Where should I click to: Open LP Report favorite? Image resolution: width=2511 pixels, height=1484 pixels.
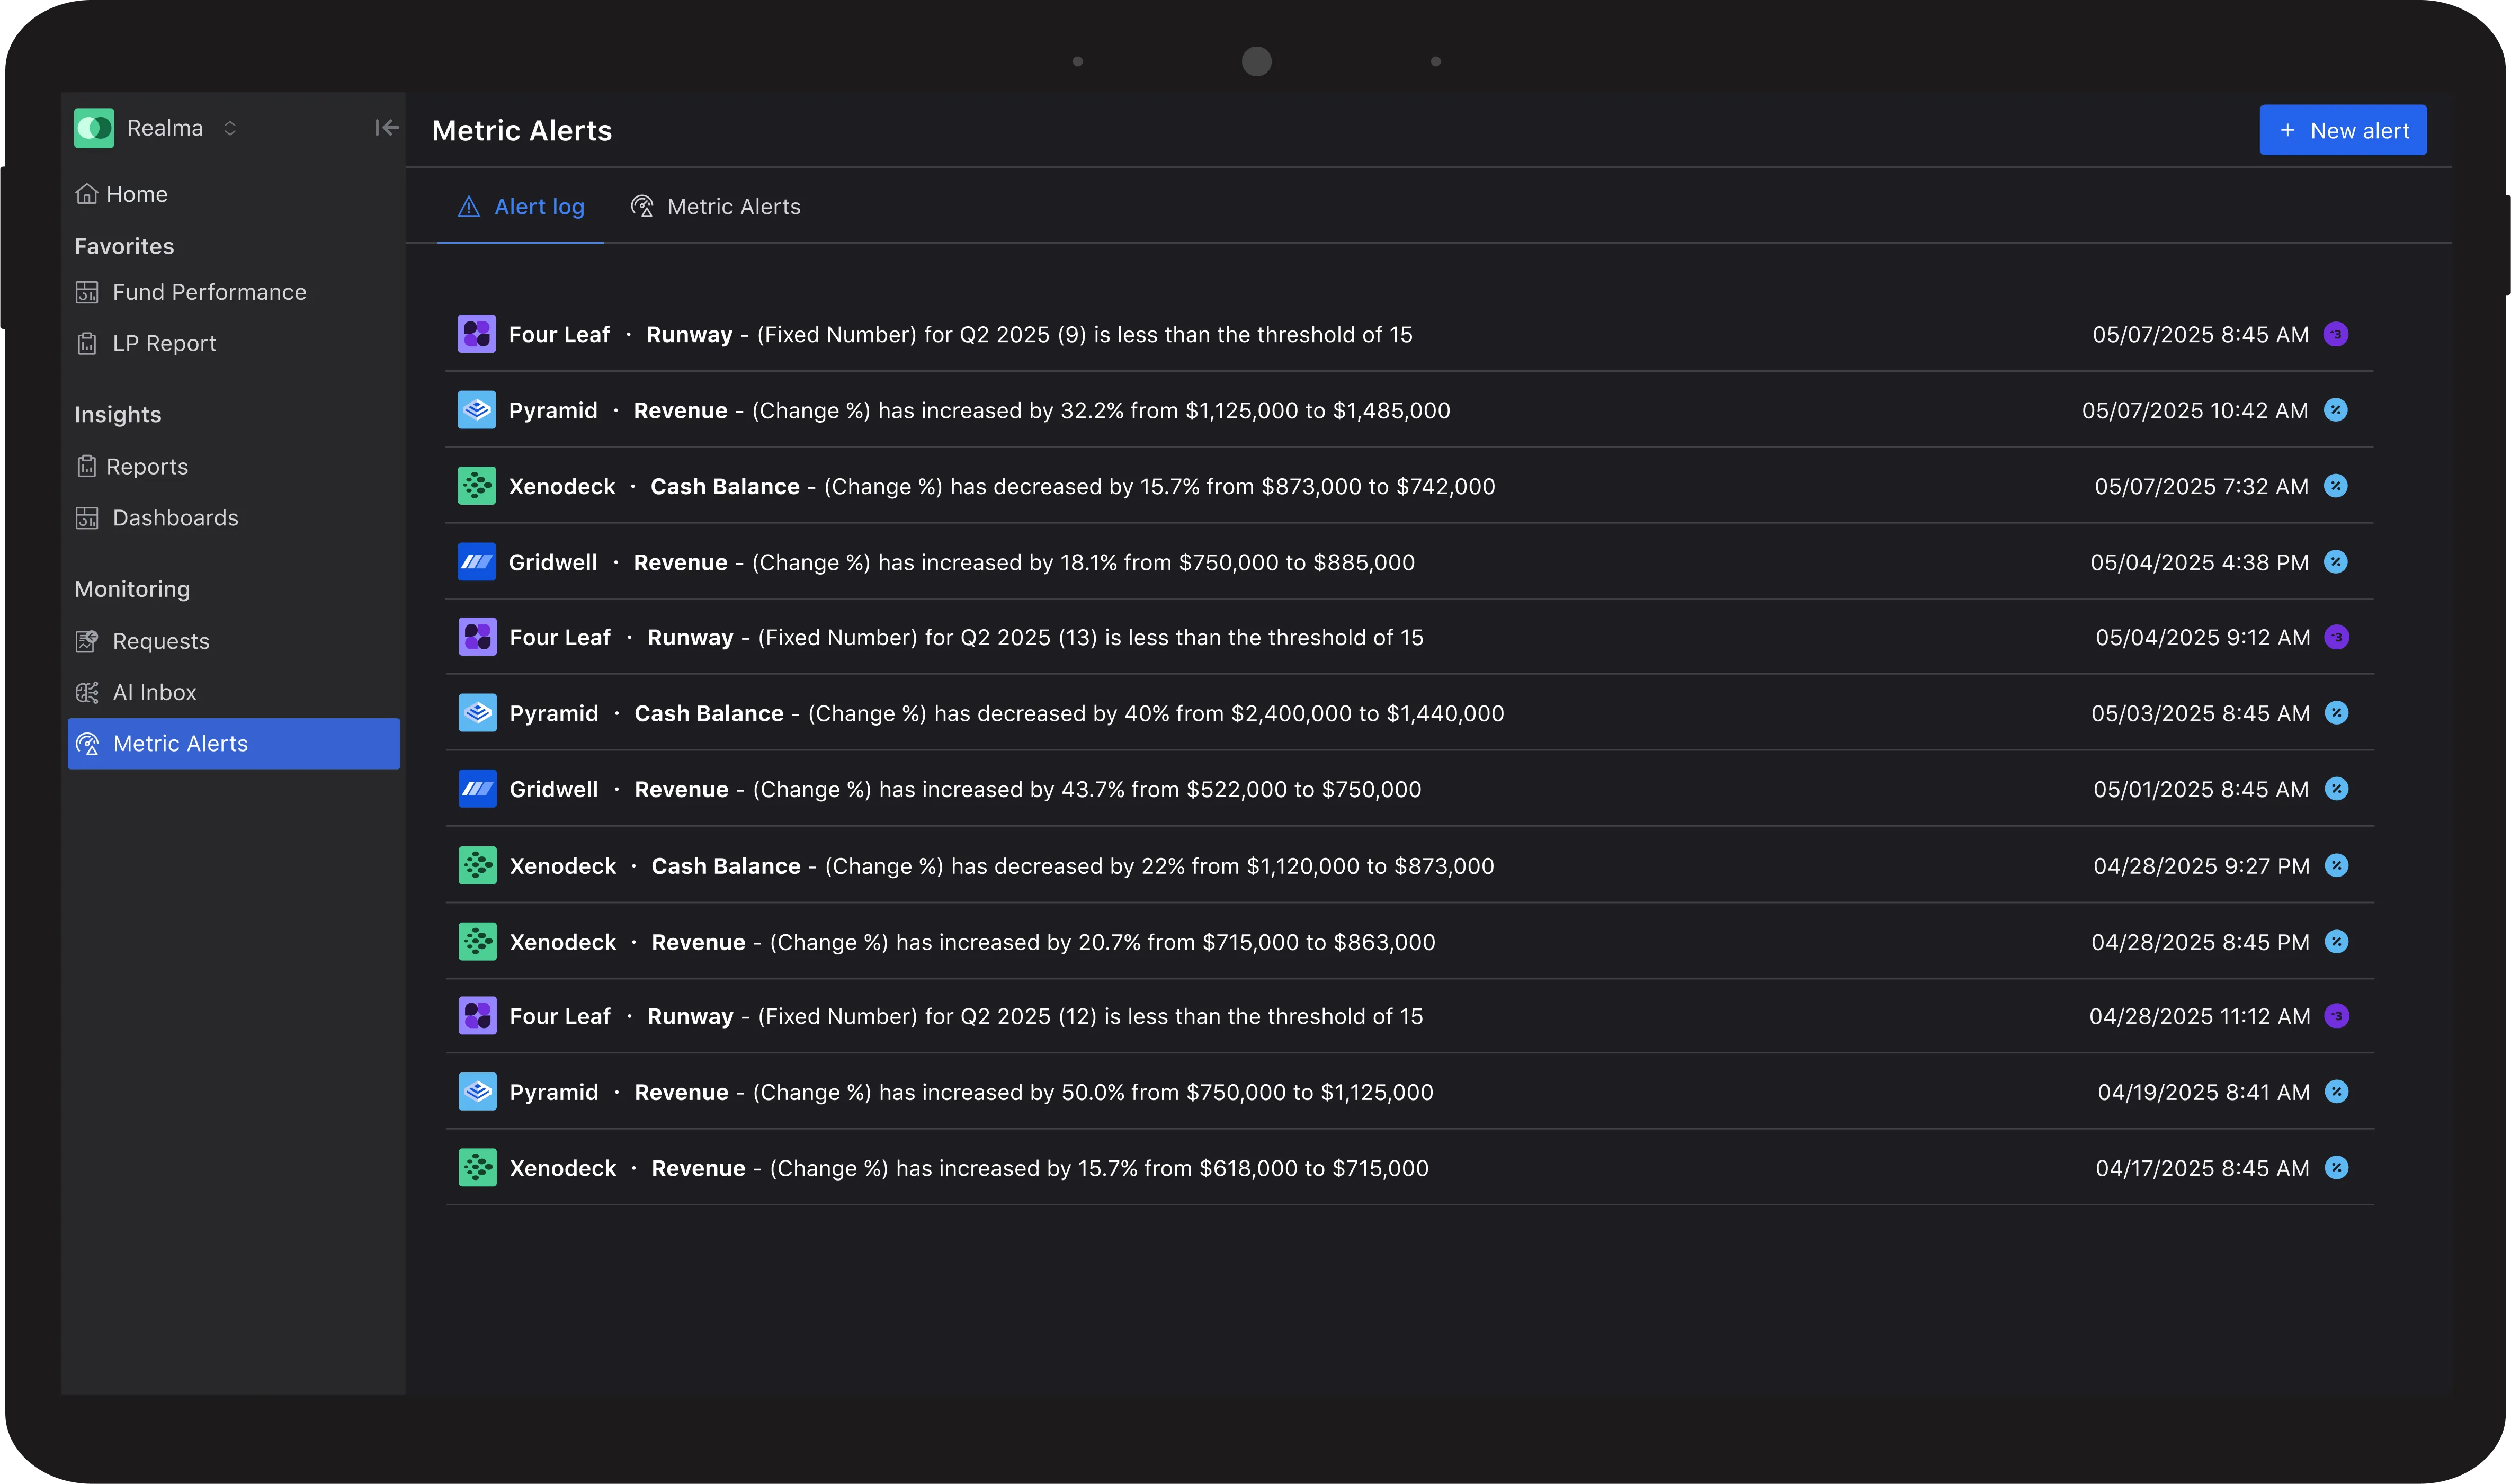163,343
